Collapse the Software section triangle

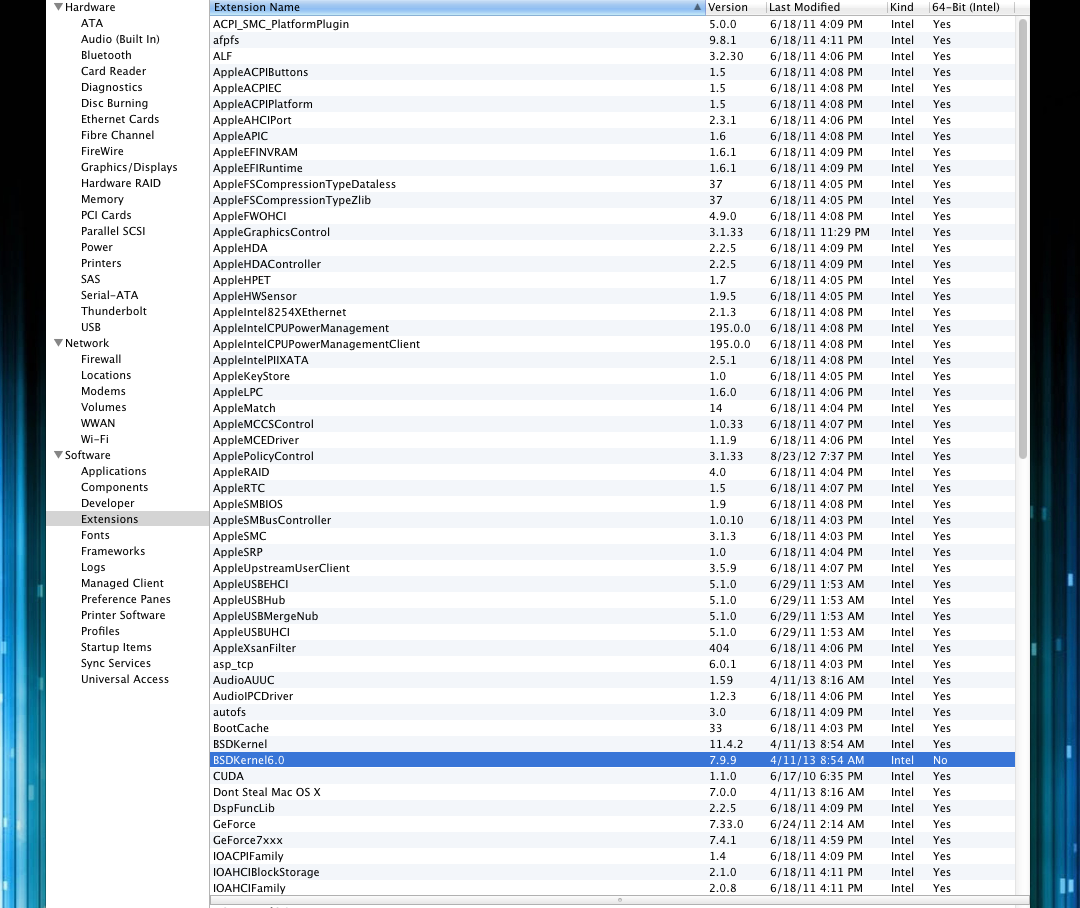59,455
